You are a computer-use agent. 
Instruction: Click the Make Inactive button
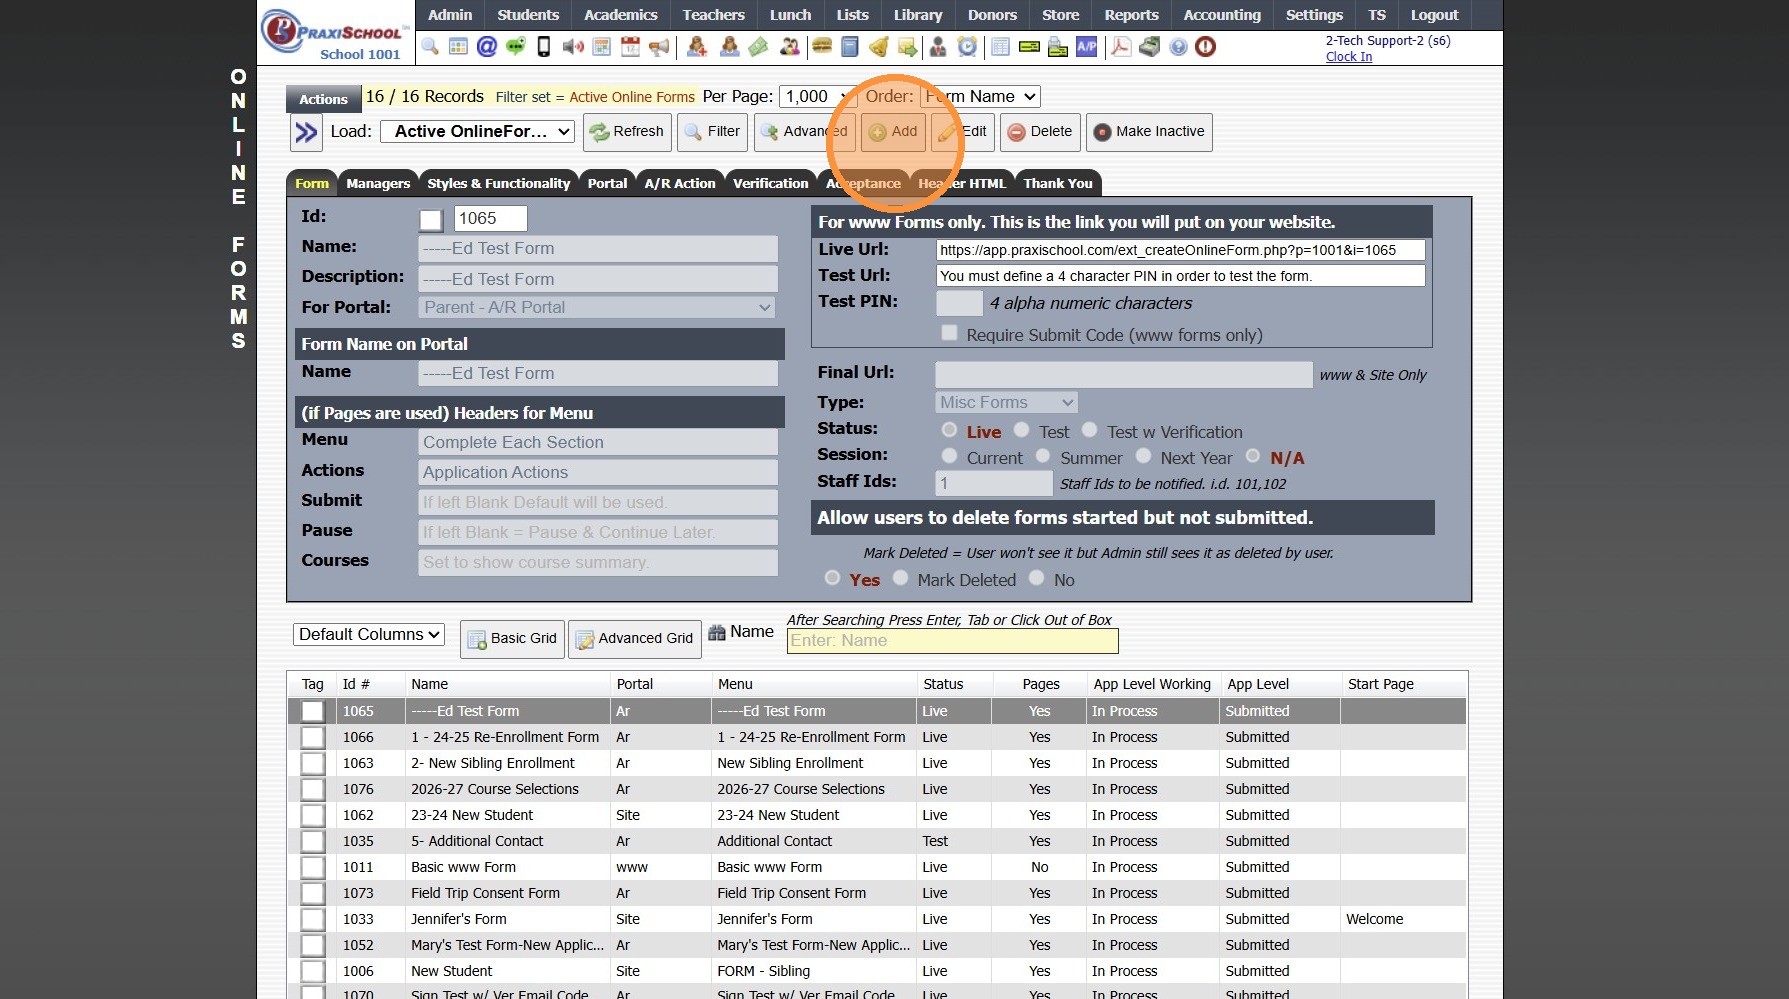coord(1149,131)
